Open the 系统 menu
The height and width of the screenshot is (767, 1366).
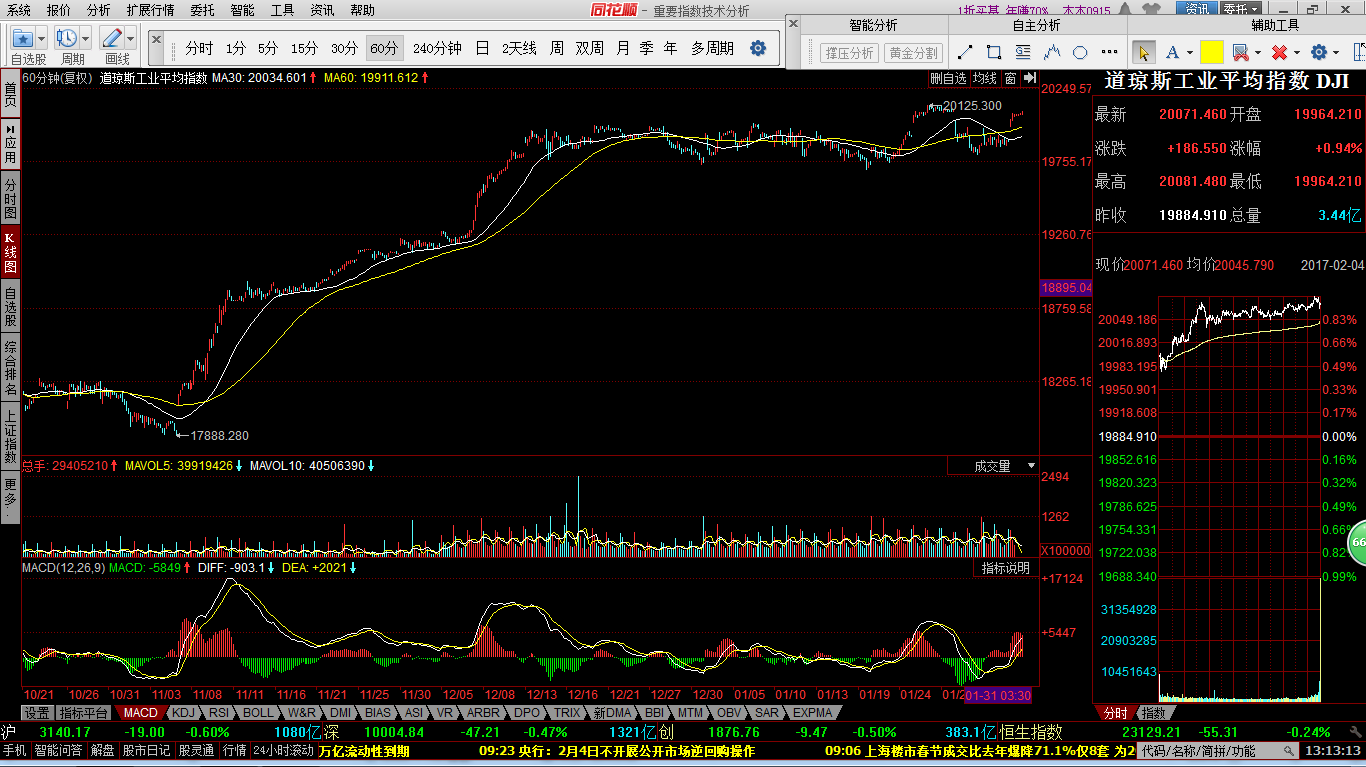click(19, 10)
